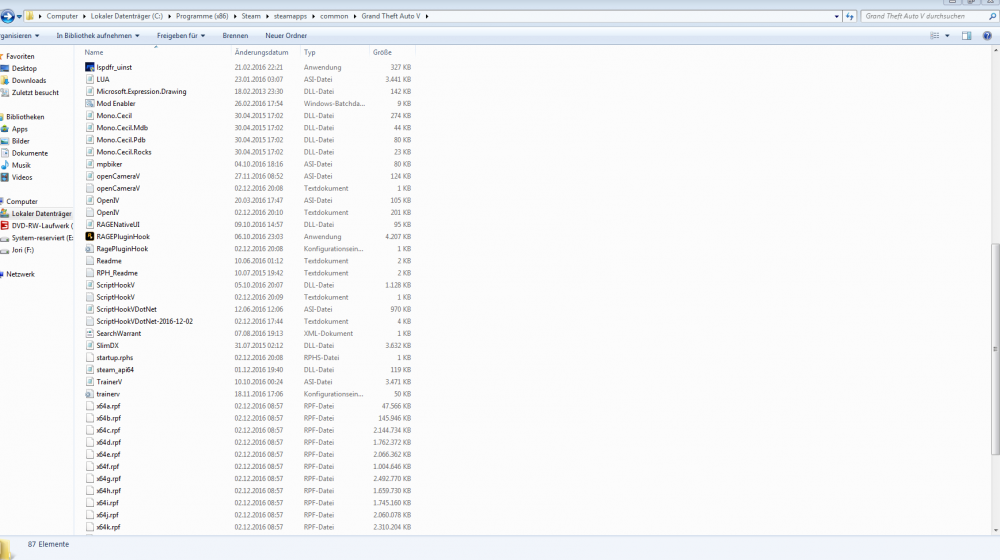Screen dimensions: 1000x560
Task: Click the lspdfr_uinst application icon
Action: point(89,67)
